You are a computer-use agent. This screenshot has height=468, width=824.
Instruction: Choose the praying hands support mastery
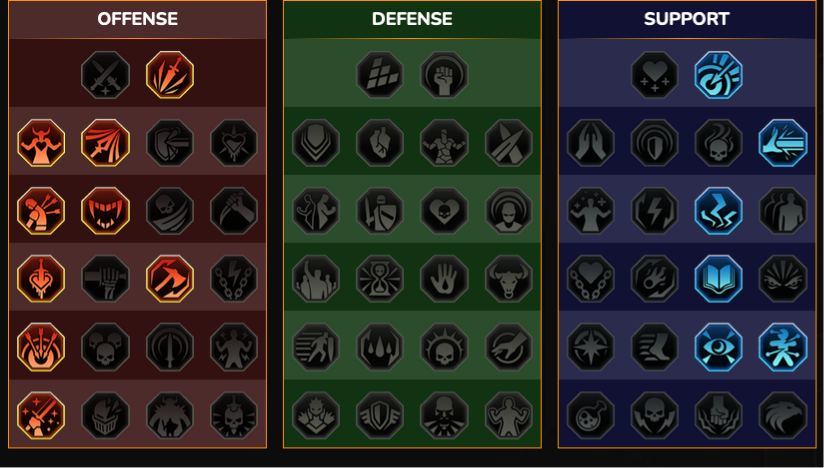pos(591,143)
